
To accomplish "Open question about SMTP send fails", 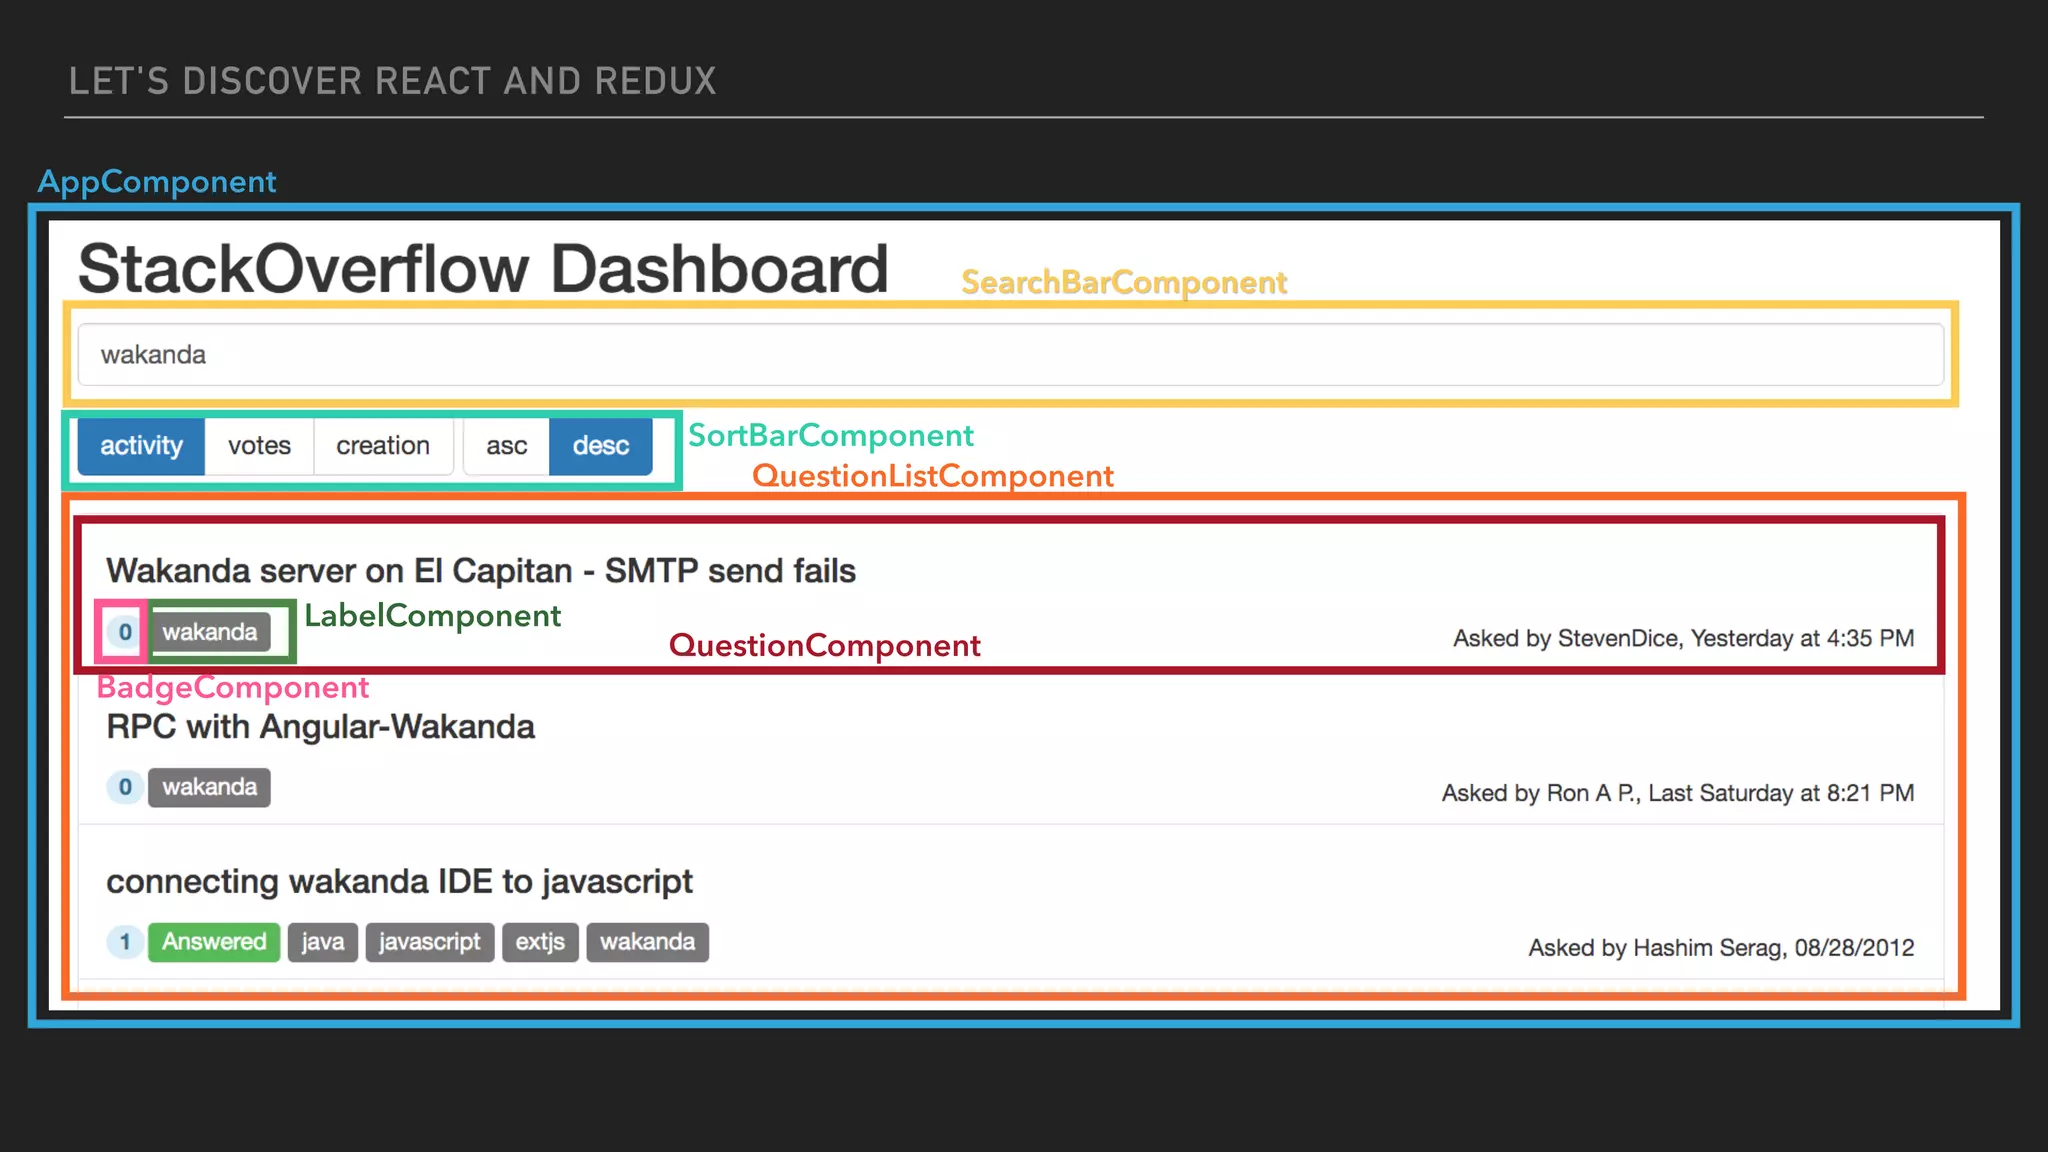I will tap(481, 571).
